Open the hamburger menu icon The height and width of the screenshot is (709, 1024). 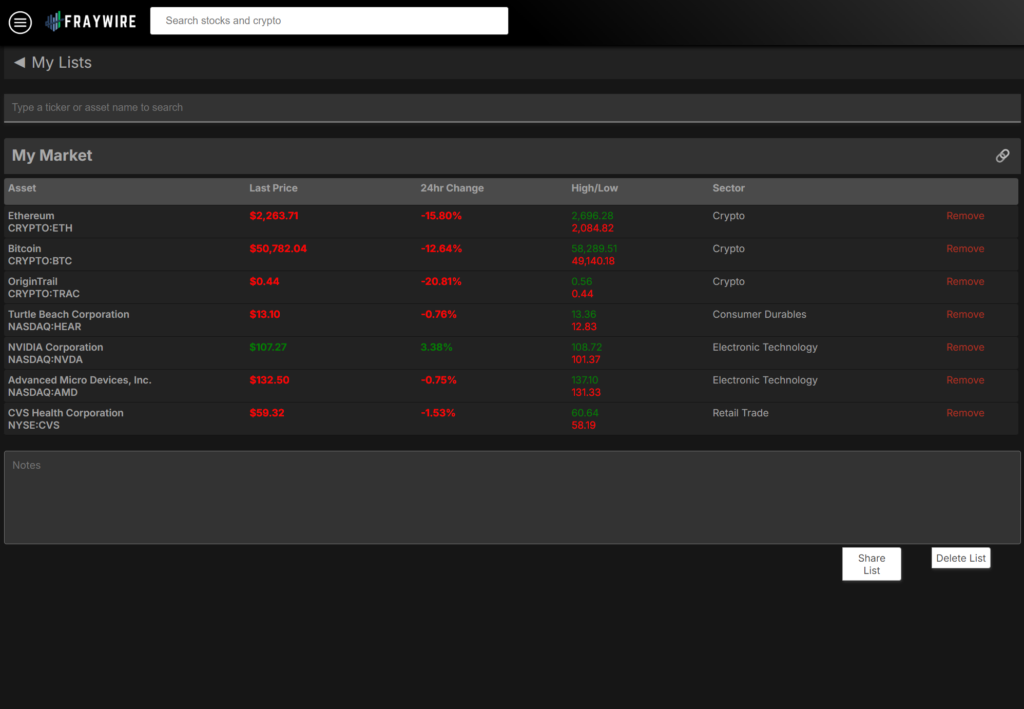click(x=20, y=22)
